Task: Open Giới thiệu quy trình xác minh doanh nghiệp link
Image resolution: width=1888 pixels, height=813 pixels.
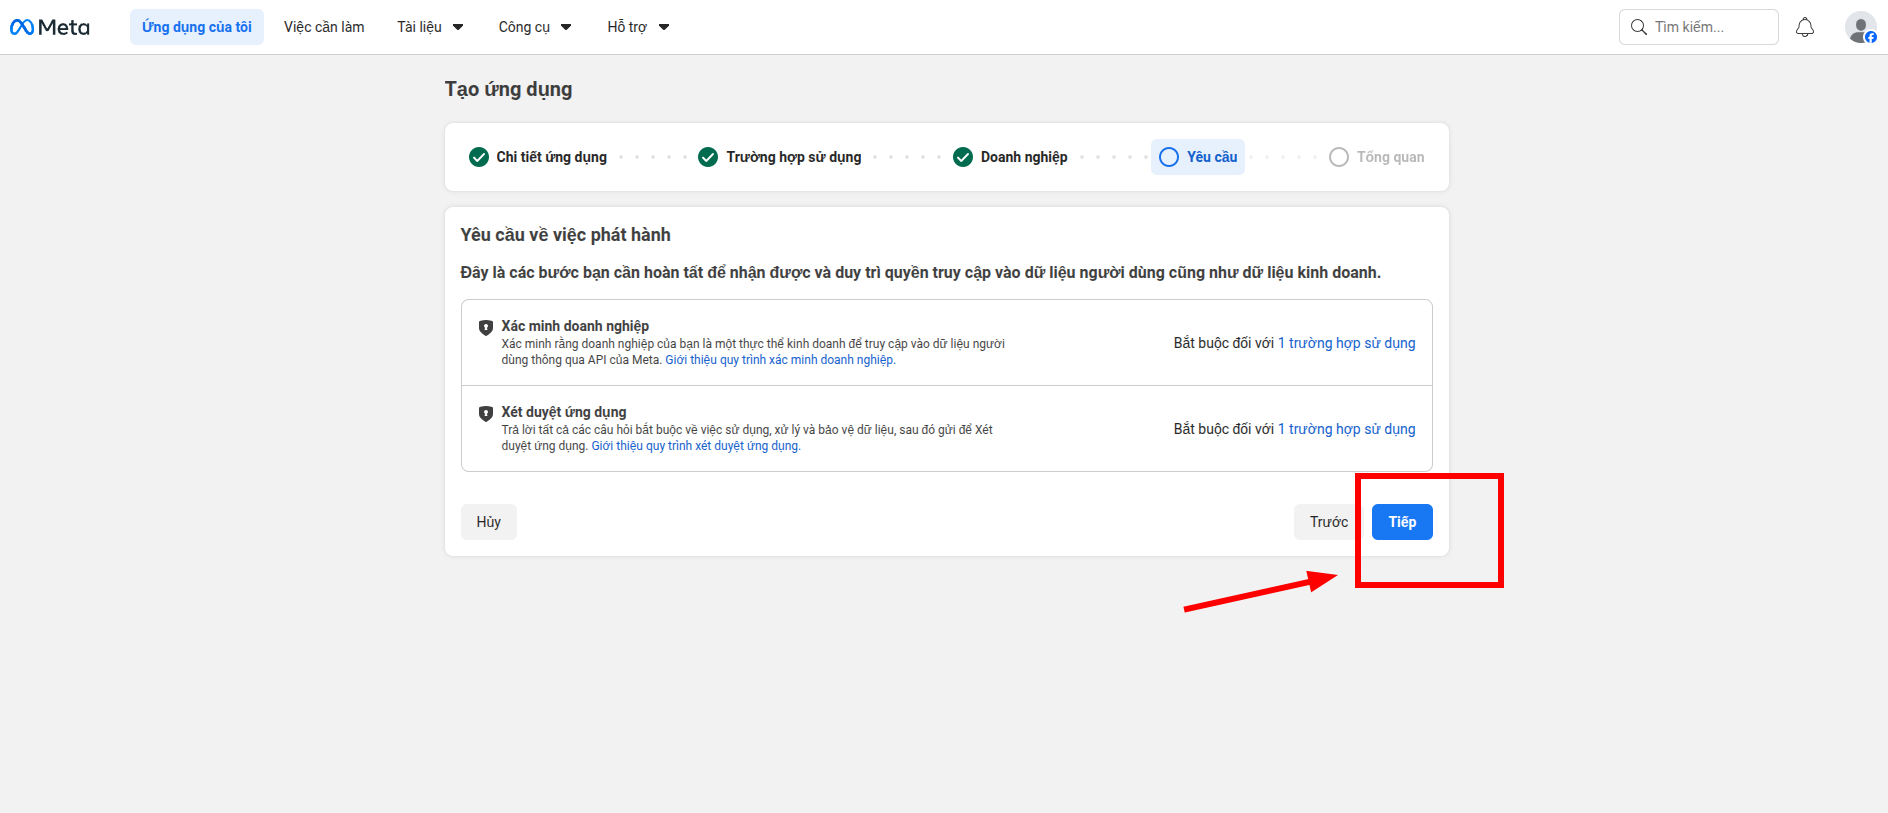Action: 780,360
